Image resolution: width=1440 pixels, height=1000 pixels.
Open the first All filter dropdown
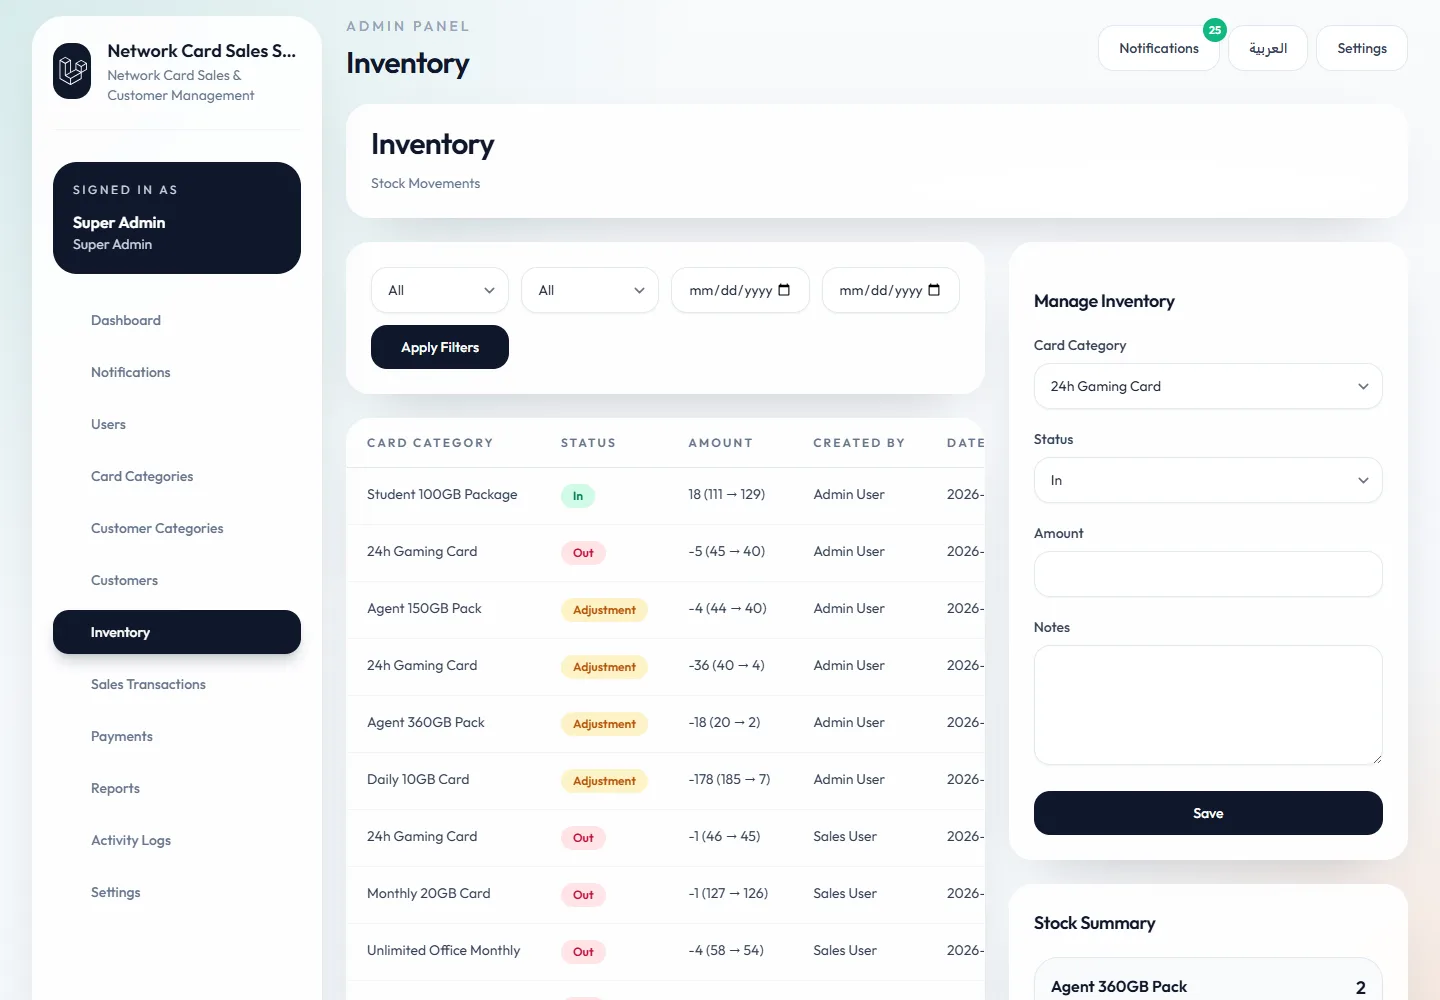440,290
